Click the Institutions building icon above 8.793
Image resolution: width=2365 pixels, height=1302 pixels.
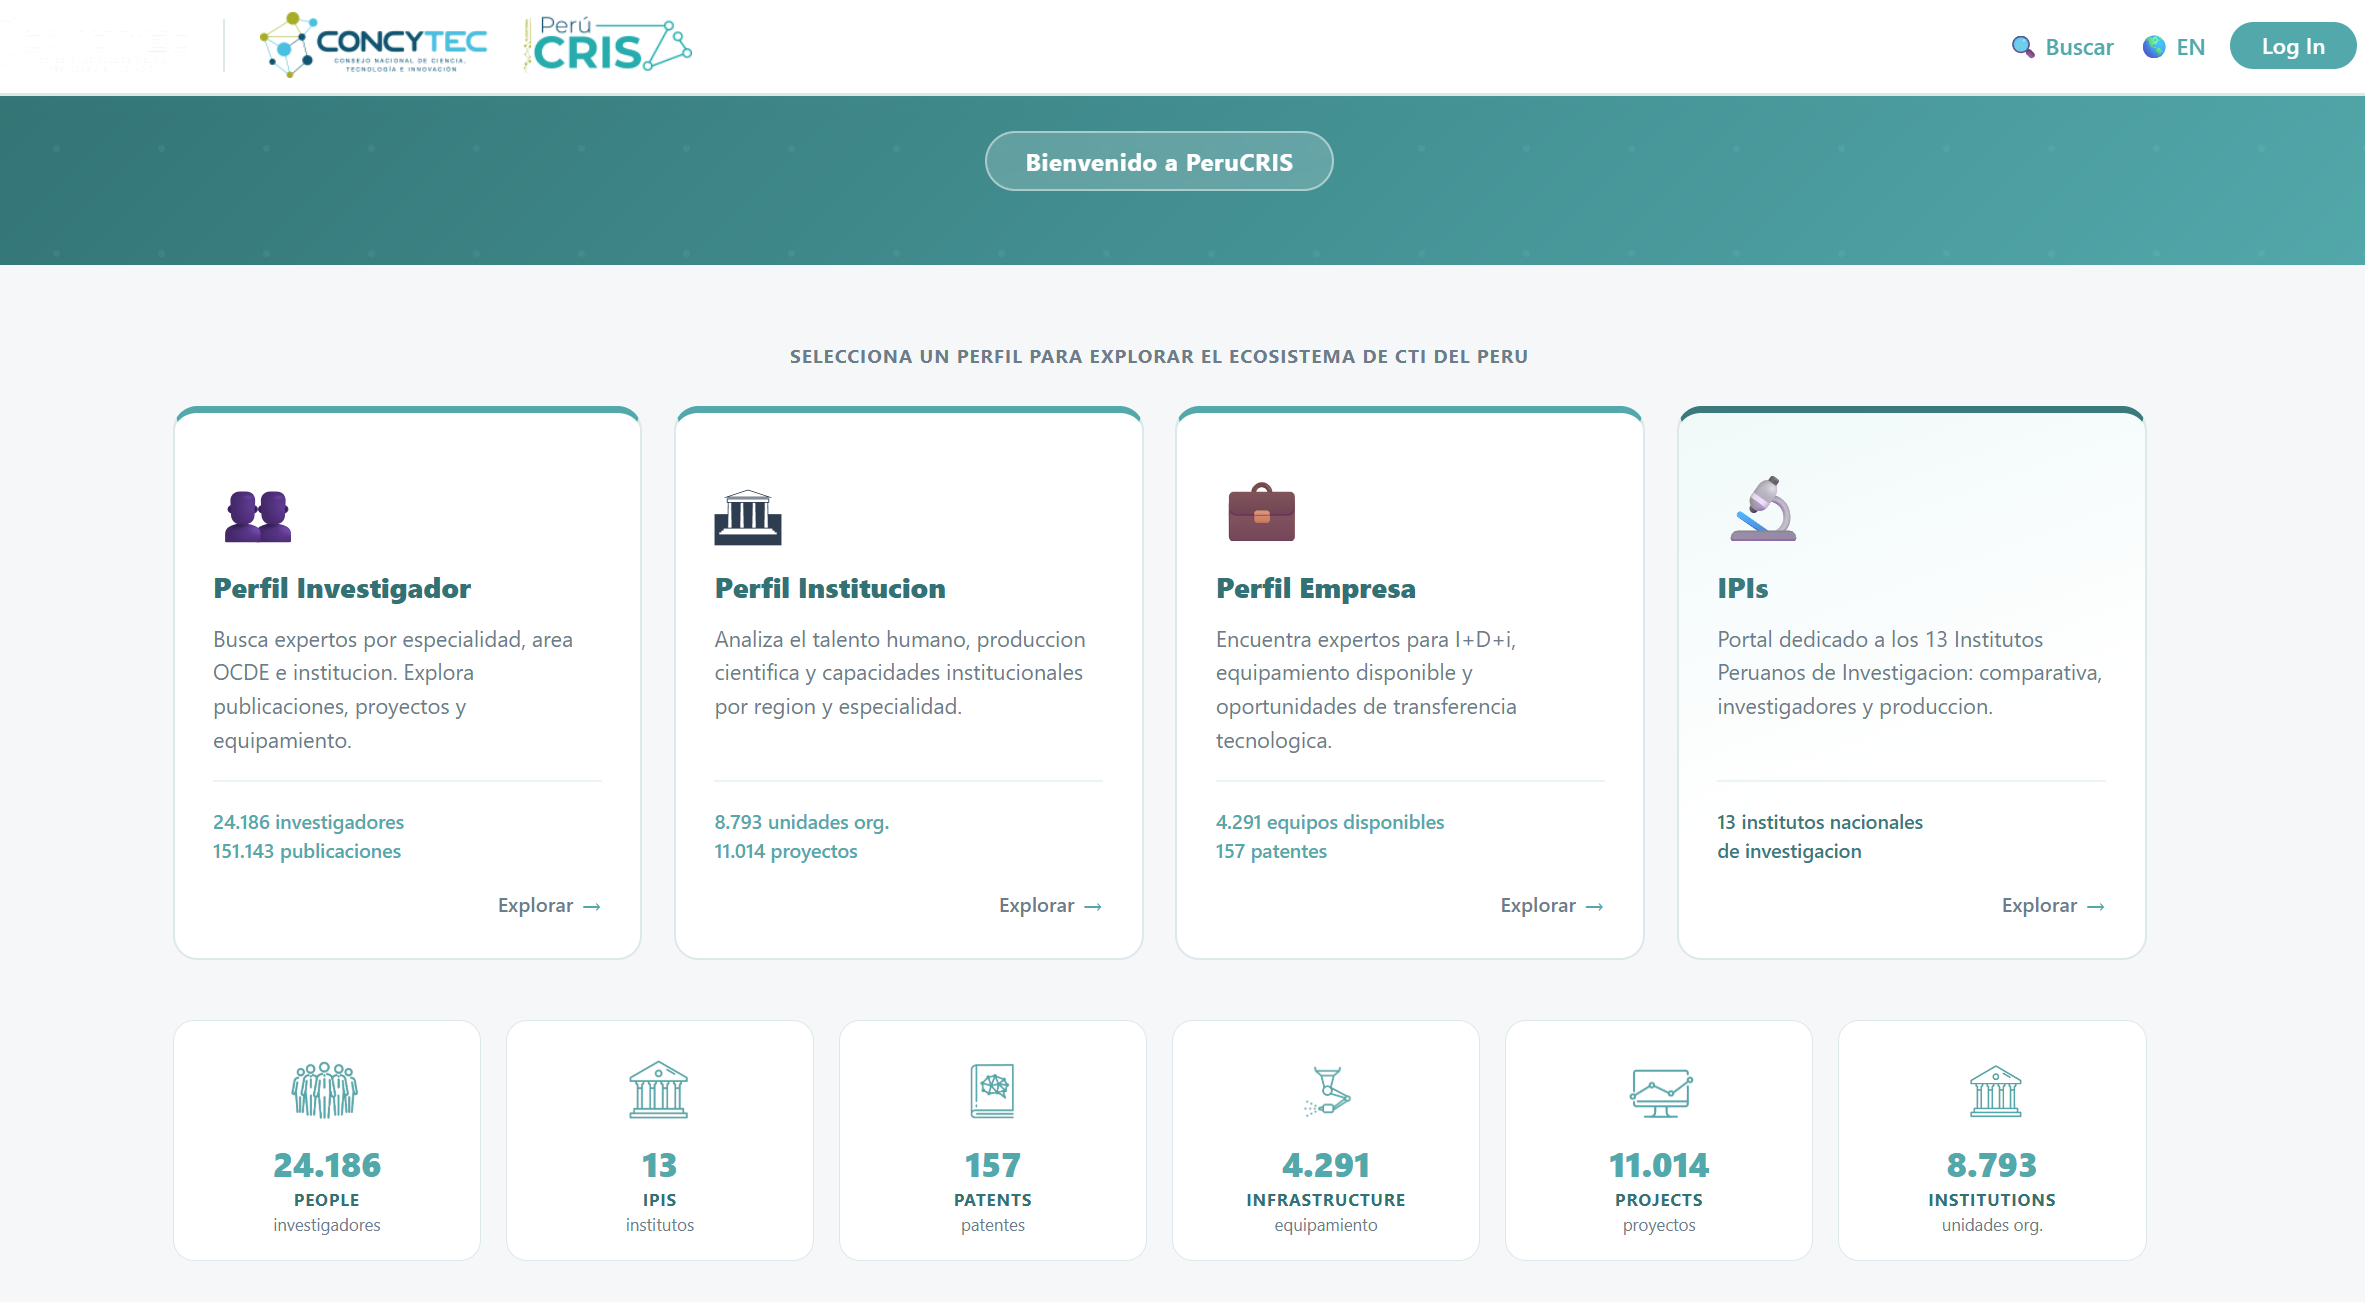(x=1995, y=1091)
